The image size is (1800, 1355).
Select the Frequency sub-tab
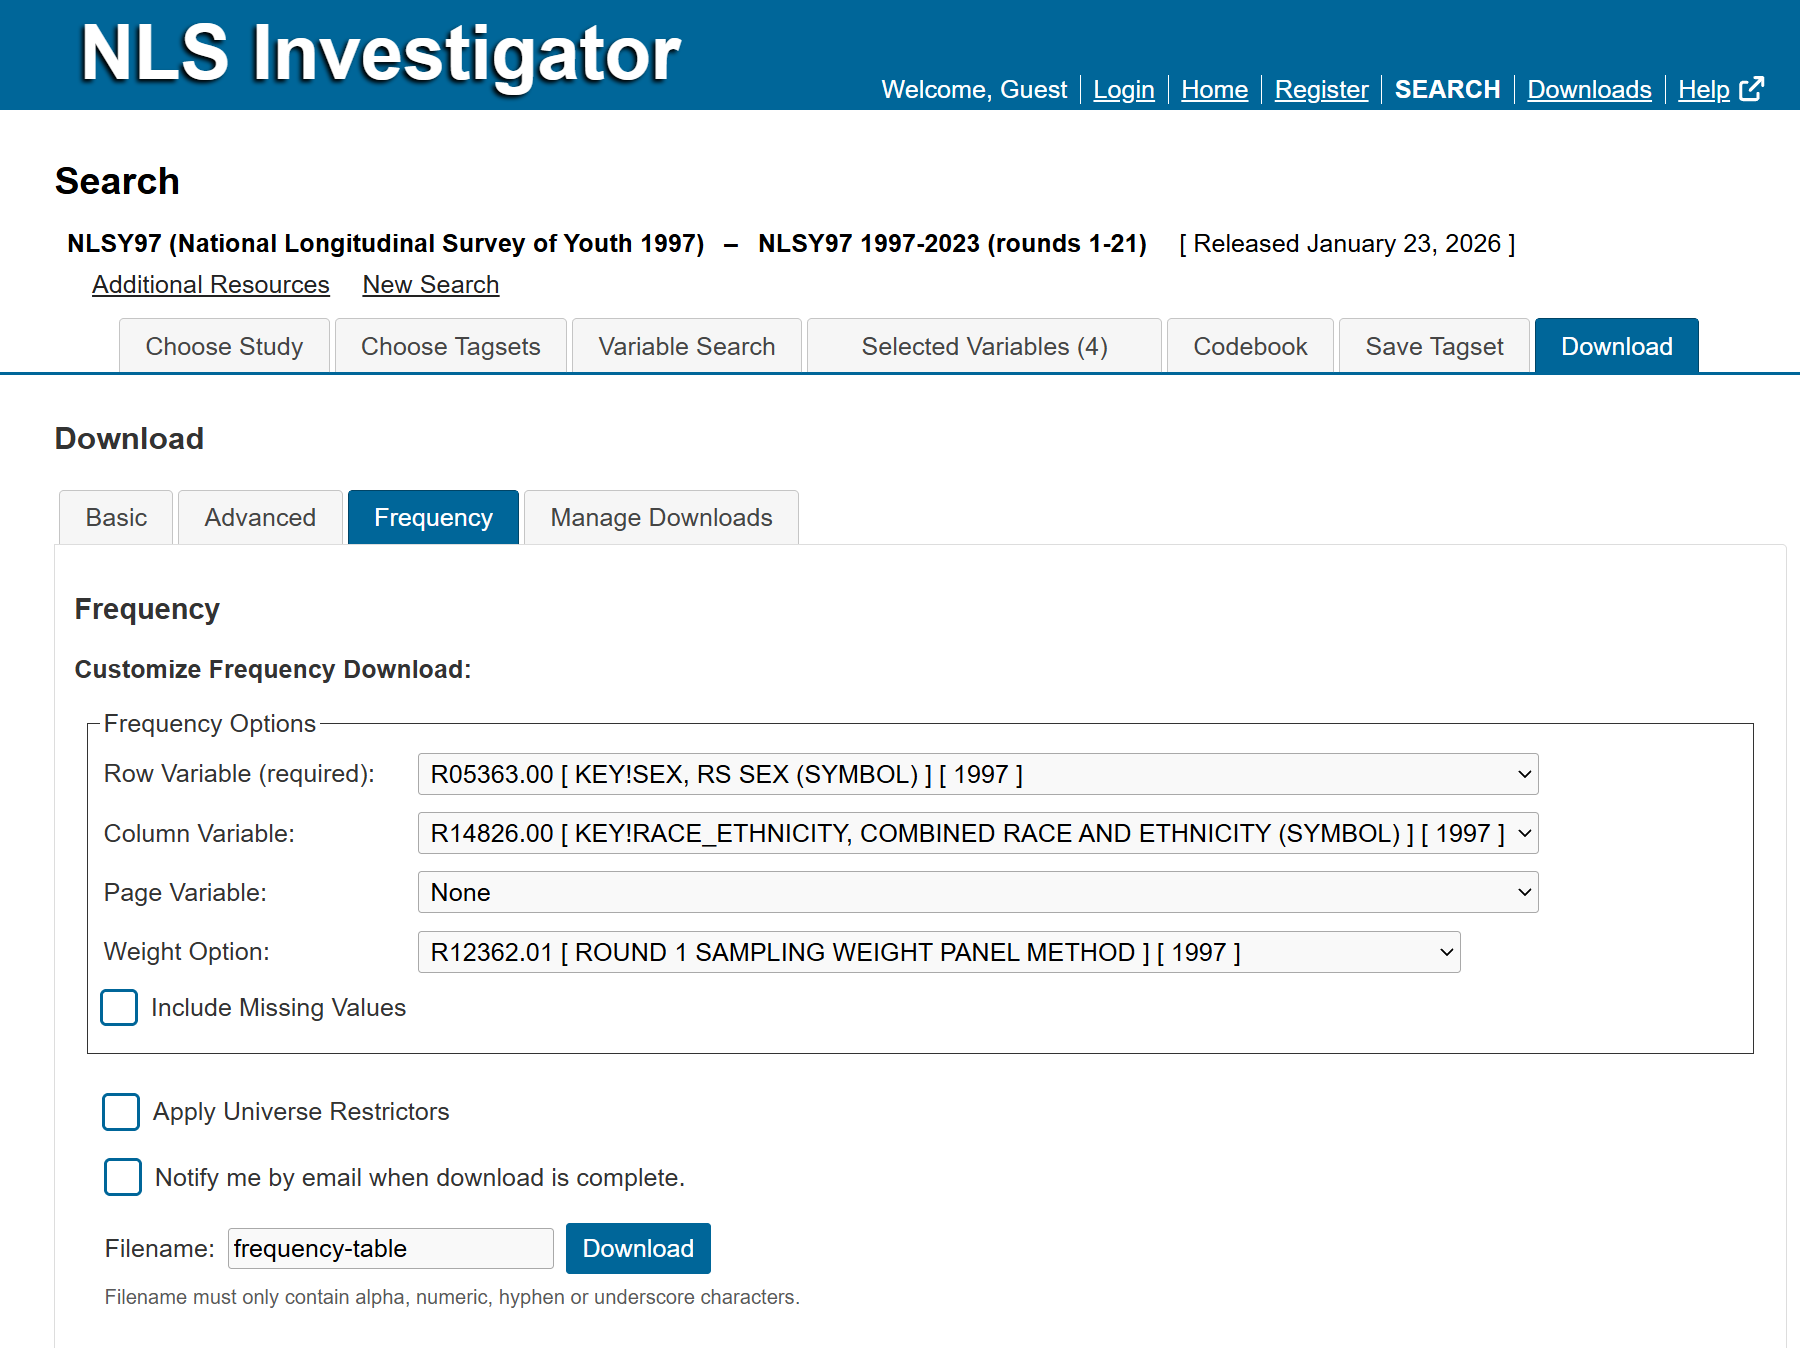[x=433, y=517]
